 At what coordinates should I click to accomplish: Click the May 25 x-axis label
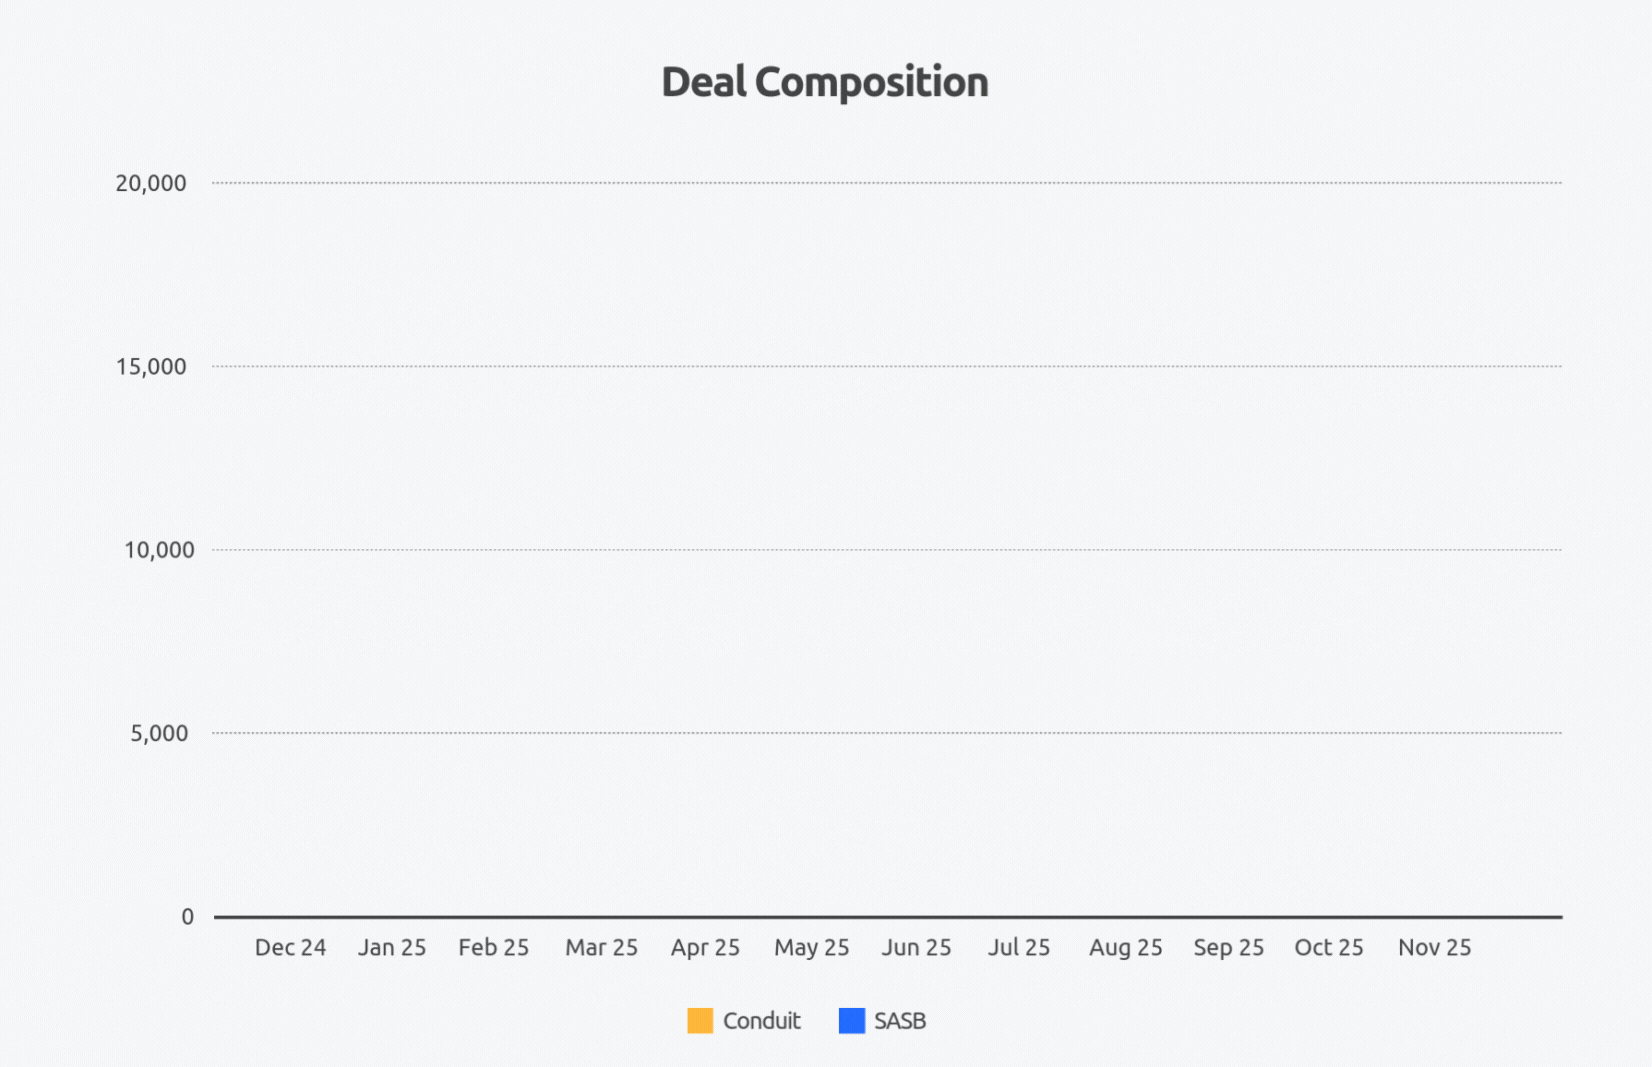(811, 947)
